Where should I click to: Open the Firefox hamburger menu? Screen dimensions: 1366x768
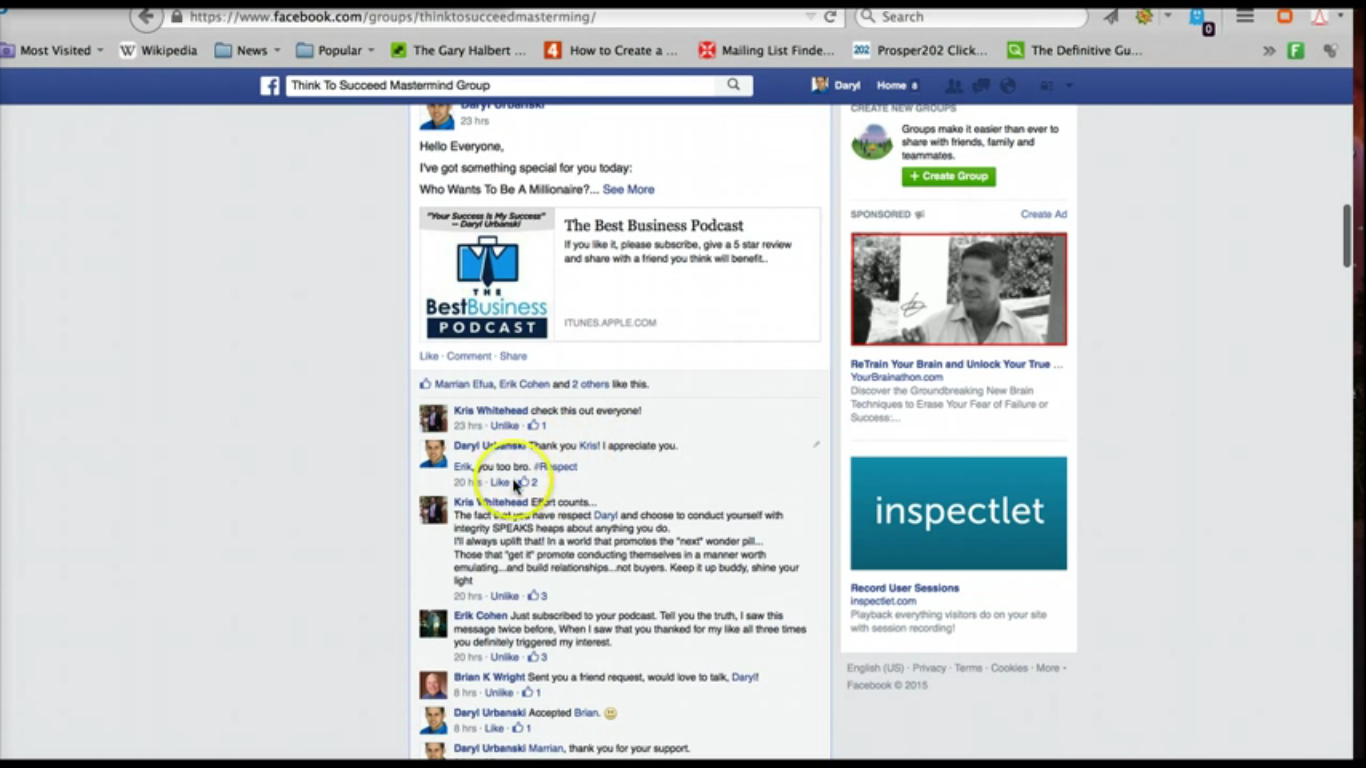coord(1245,17)
